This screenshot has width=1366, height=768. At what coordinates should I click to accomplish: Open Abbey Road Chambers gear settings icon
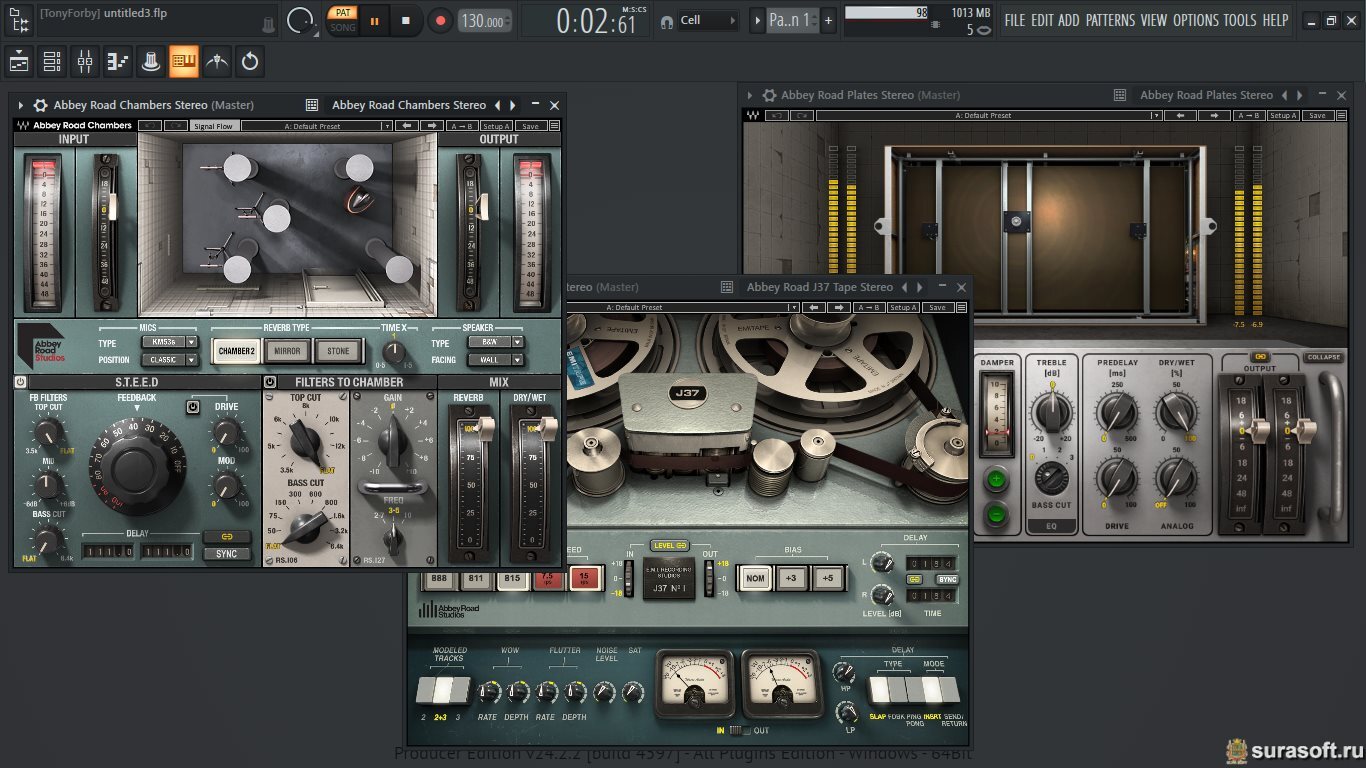40,105
